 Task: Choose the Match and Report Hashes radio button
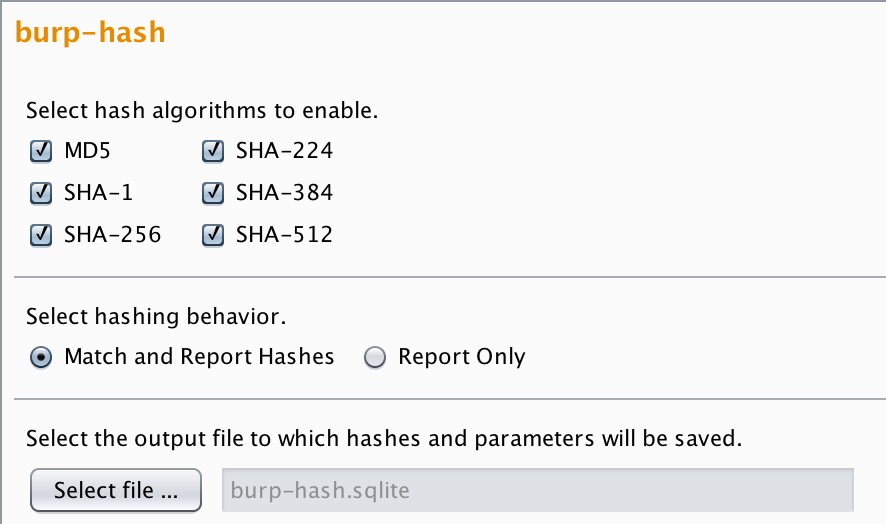[42, 357]
